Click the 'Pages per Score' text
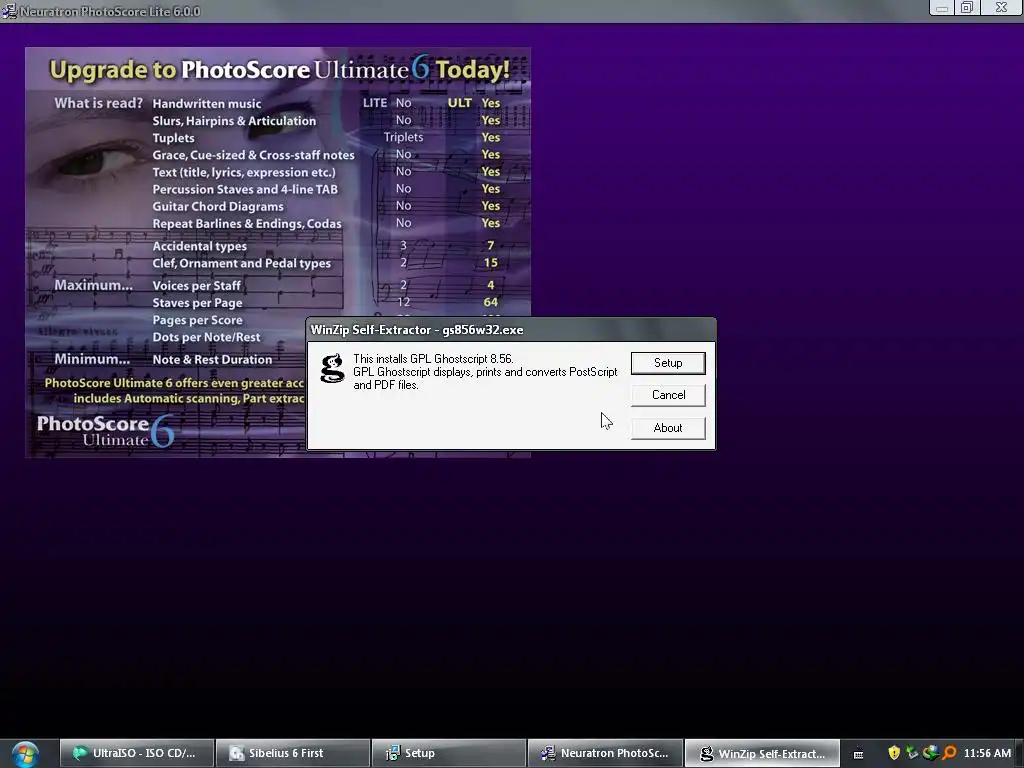The image size is (1024, 768). coord(197,320)
